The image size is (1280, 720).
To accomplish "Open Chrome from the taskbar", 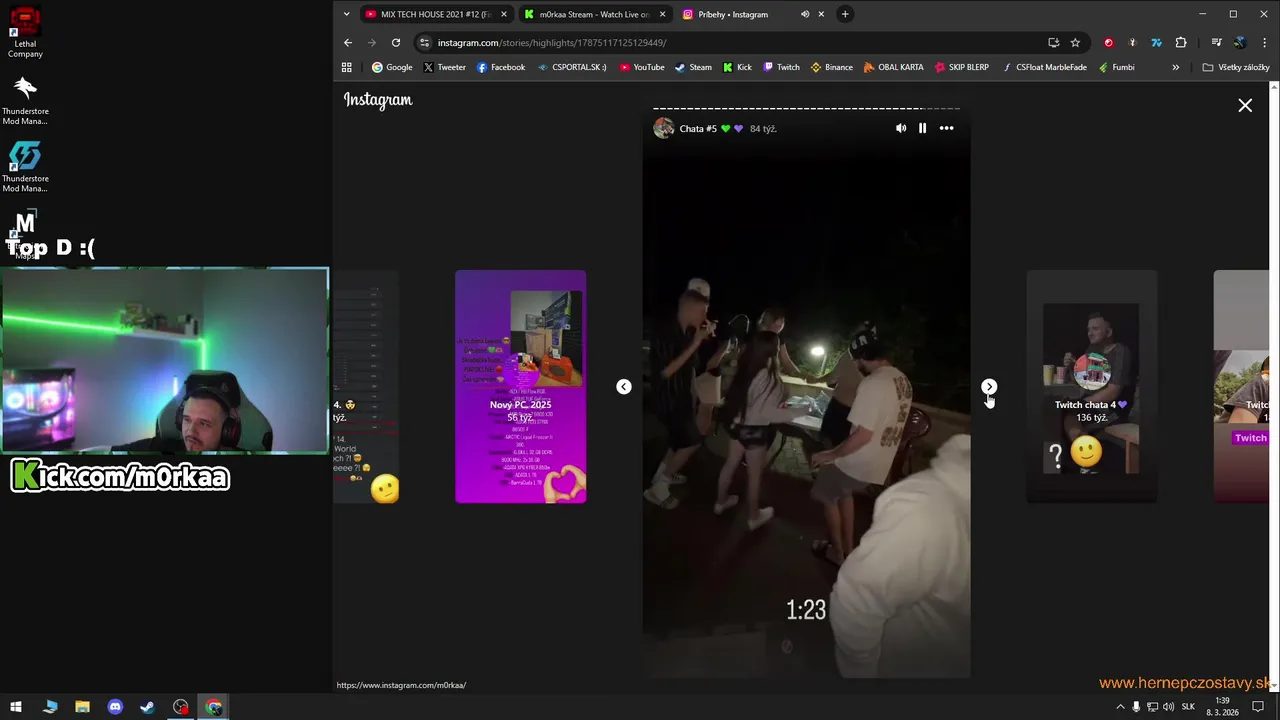I will (x=213, y=707).
